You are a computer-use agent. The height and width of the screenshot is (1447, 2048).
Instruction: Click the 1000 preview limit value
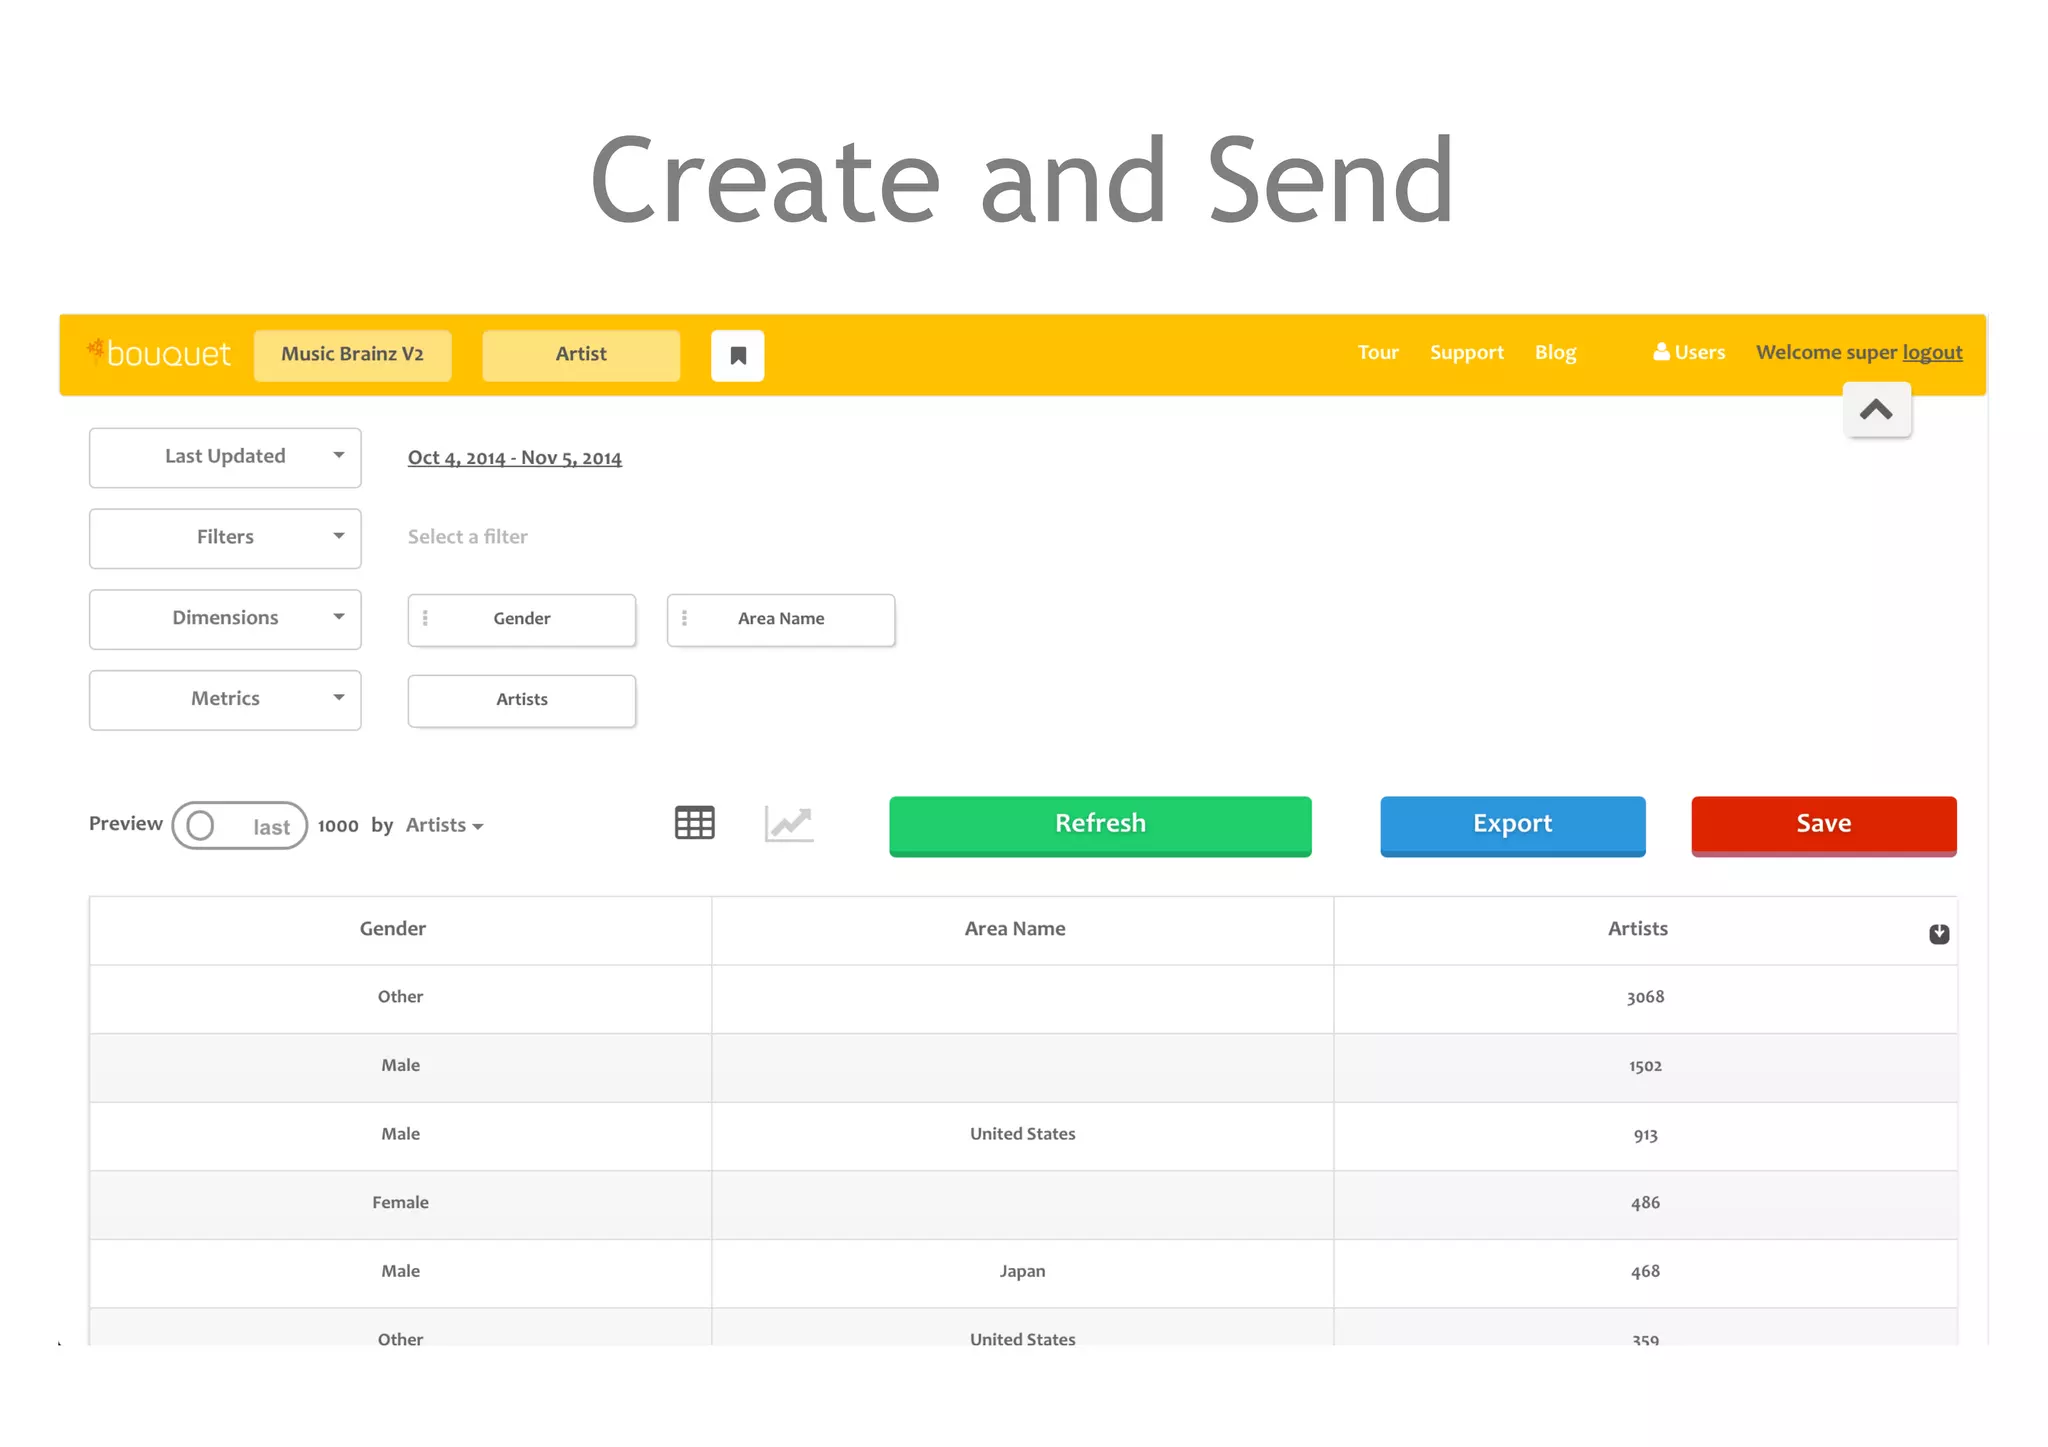(x=338, y=826)
